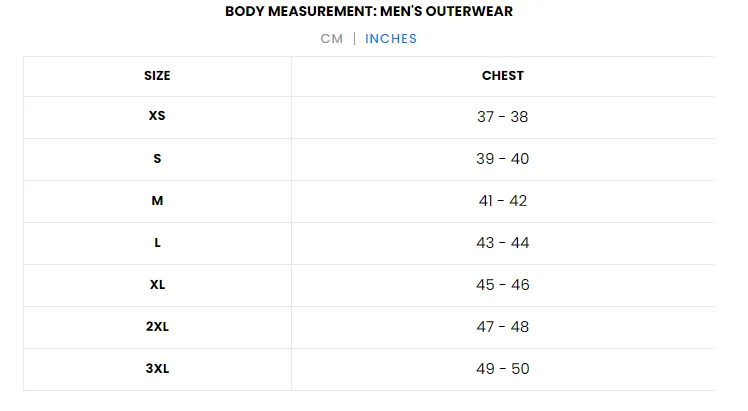Click the 43 - 44 chest value
The width and height of the screenshot is (748, 411).
click(503, 243)
